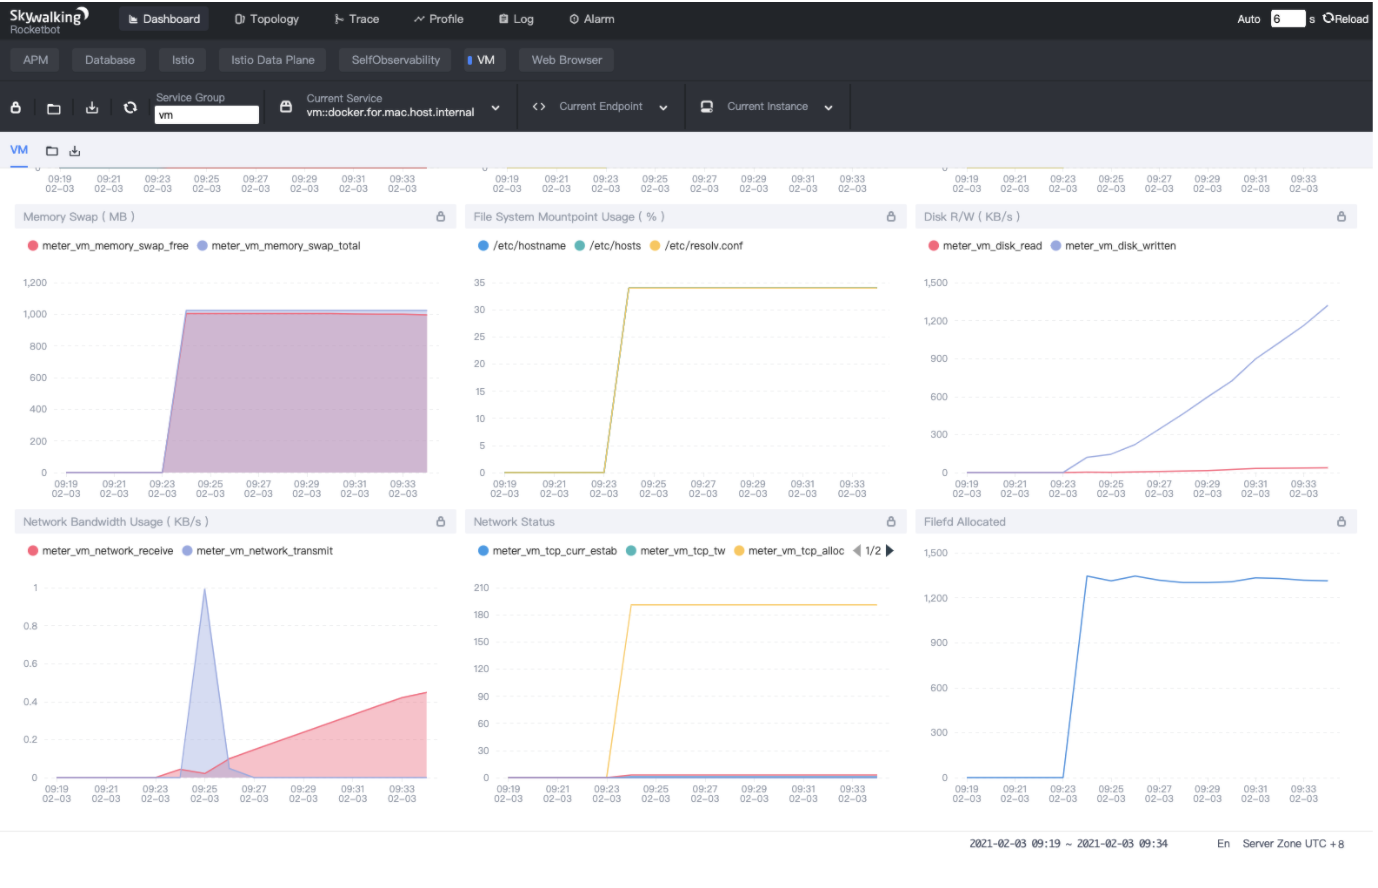Click the folder icon in the dashboard toolbar
The image size is (1378, 888).
tap(54, 108)
